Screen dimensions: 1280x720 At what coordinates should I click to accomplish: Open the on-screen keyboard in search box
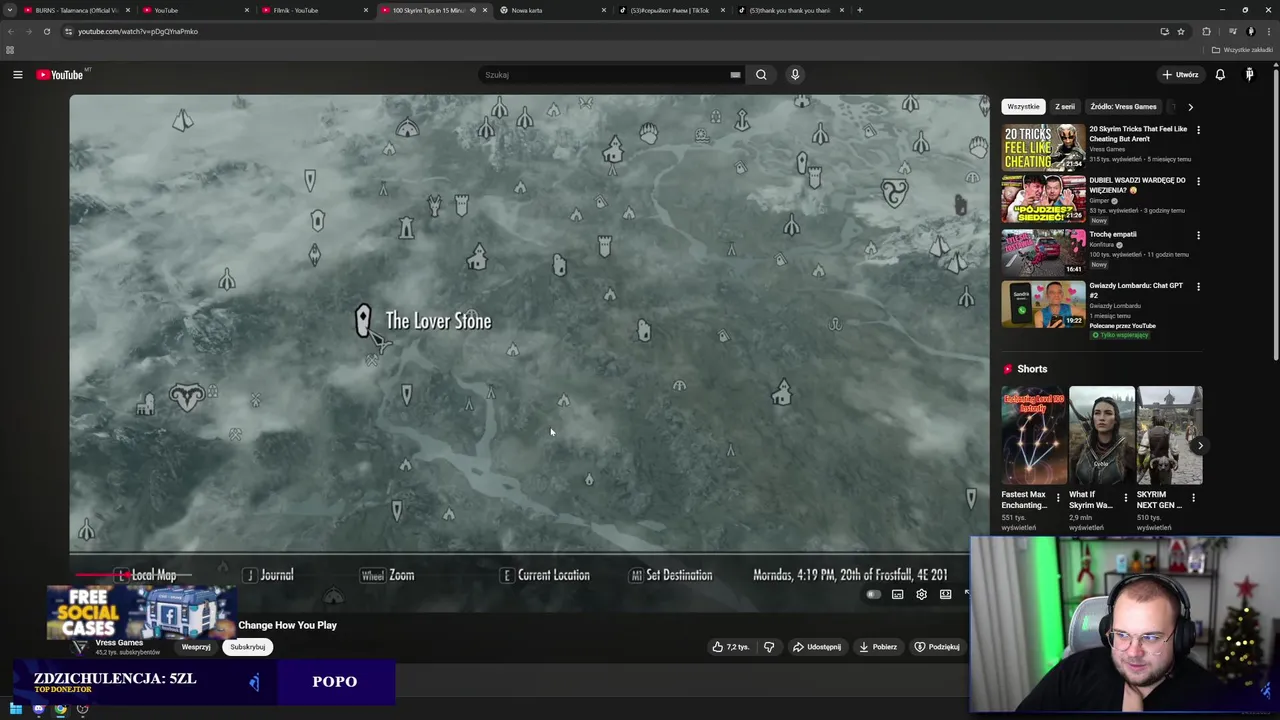click(x=735, y=75)
